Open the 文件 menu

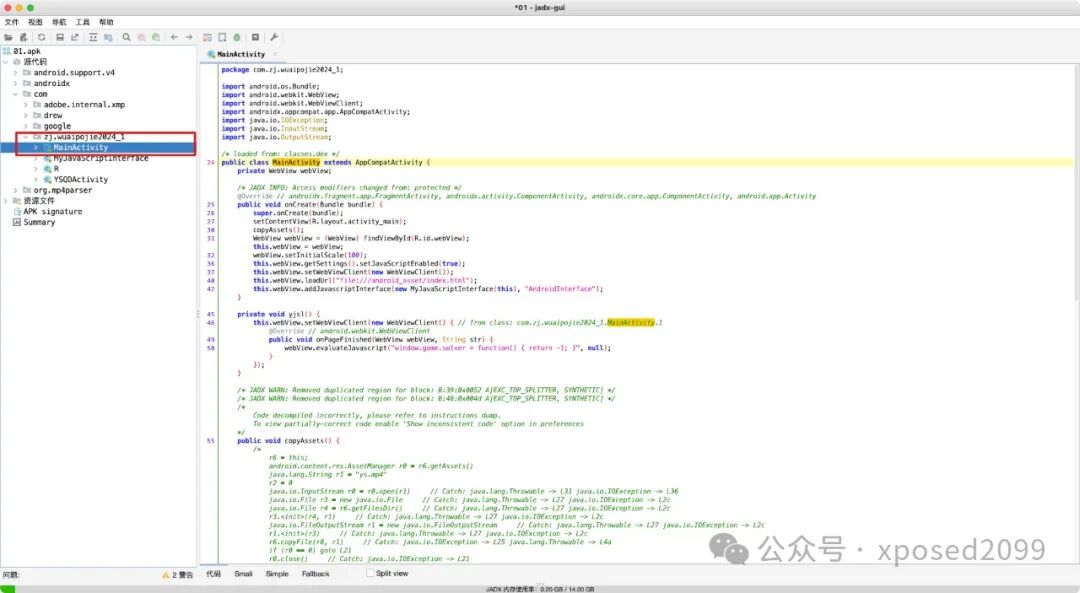[12, 22]
